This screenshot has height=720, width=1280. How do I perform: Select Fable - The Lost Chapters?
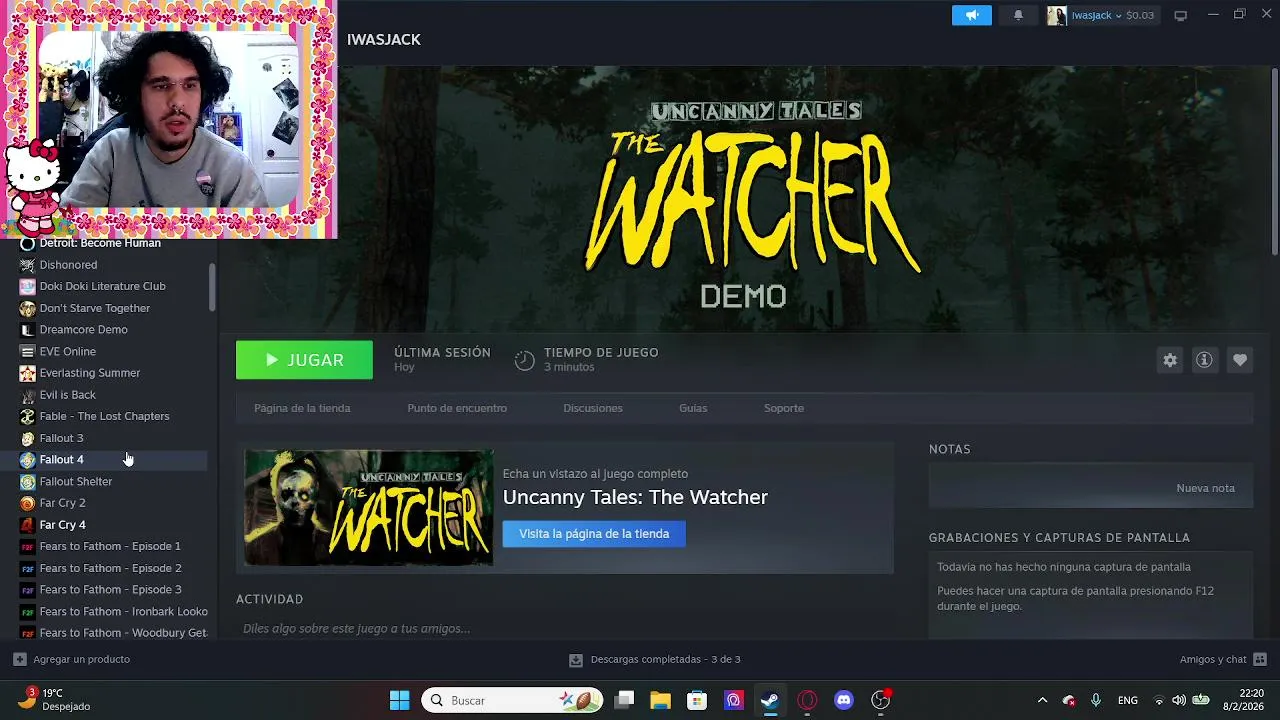(x=104, y=416)
